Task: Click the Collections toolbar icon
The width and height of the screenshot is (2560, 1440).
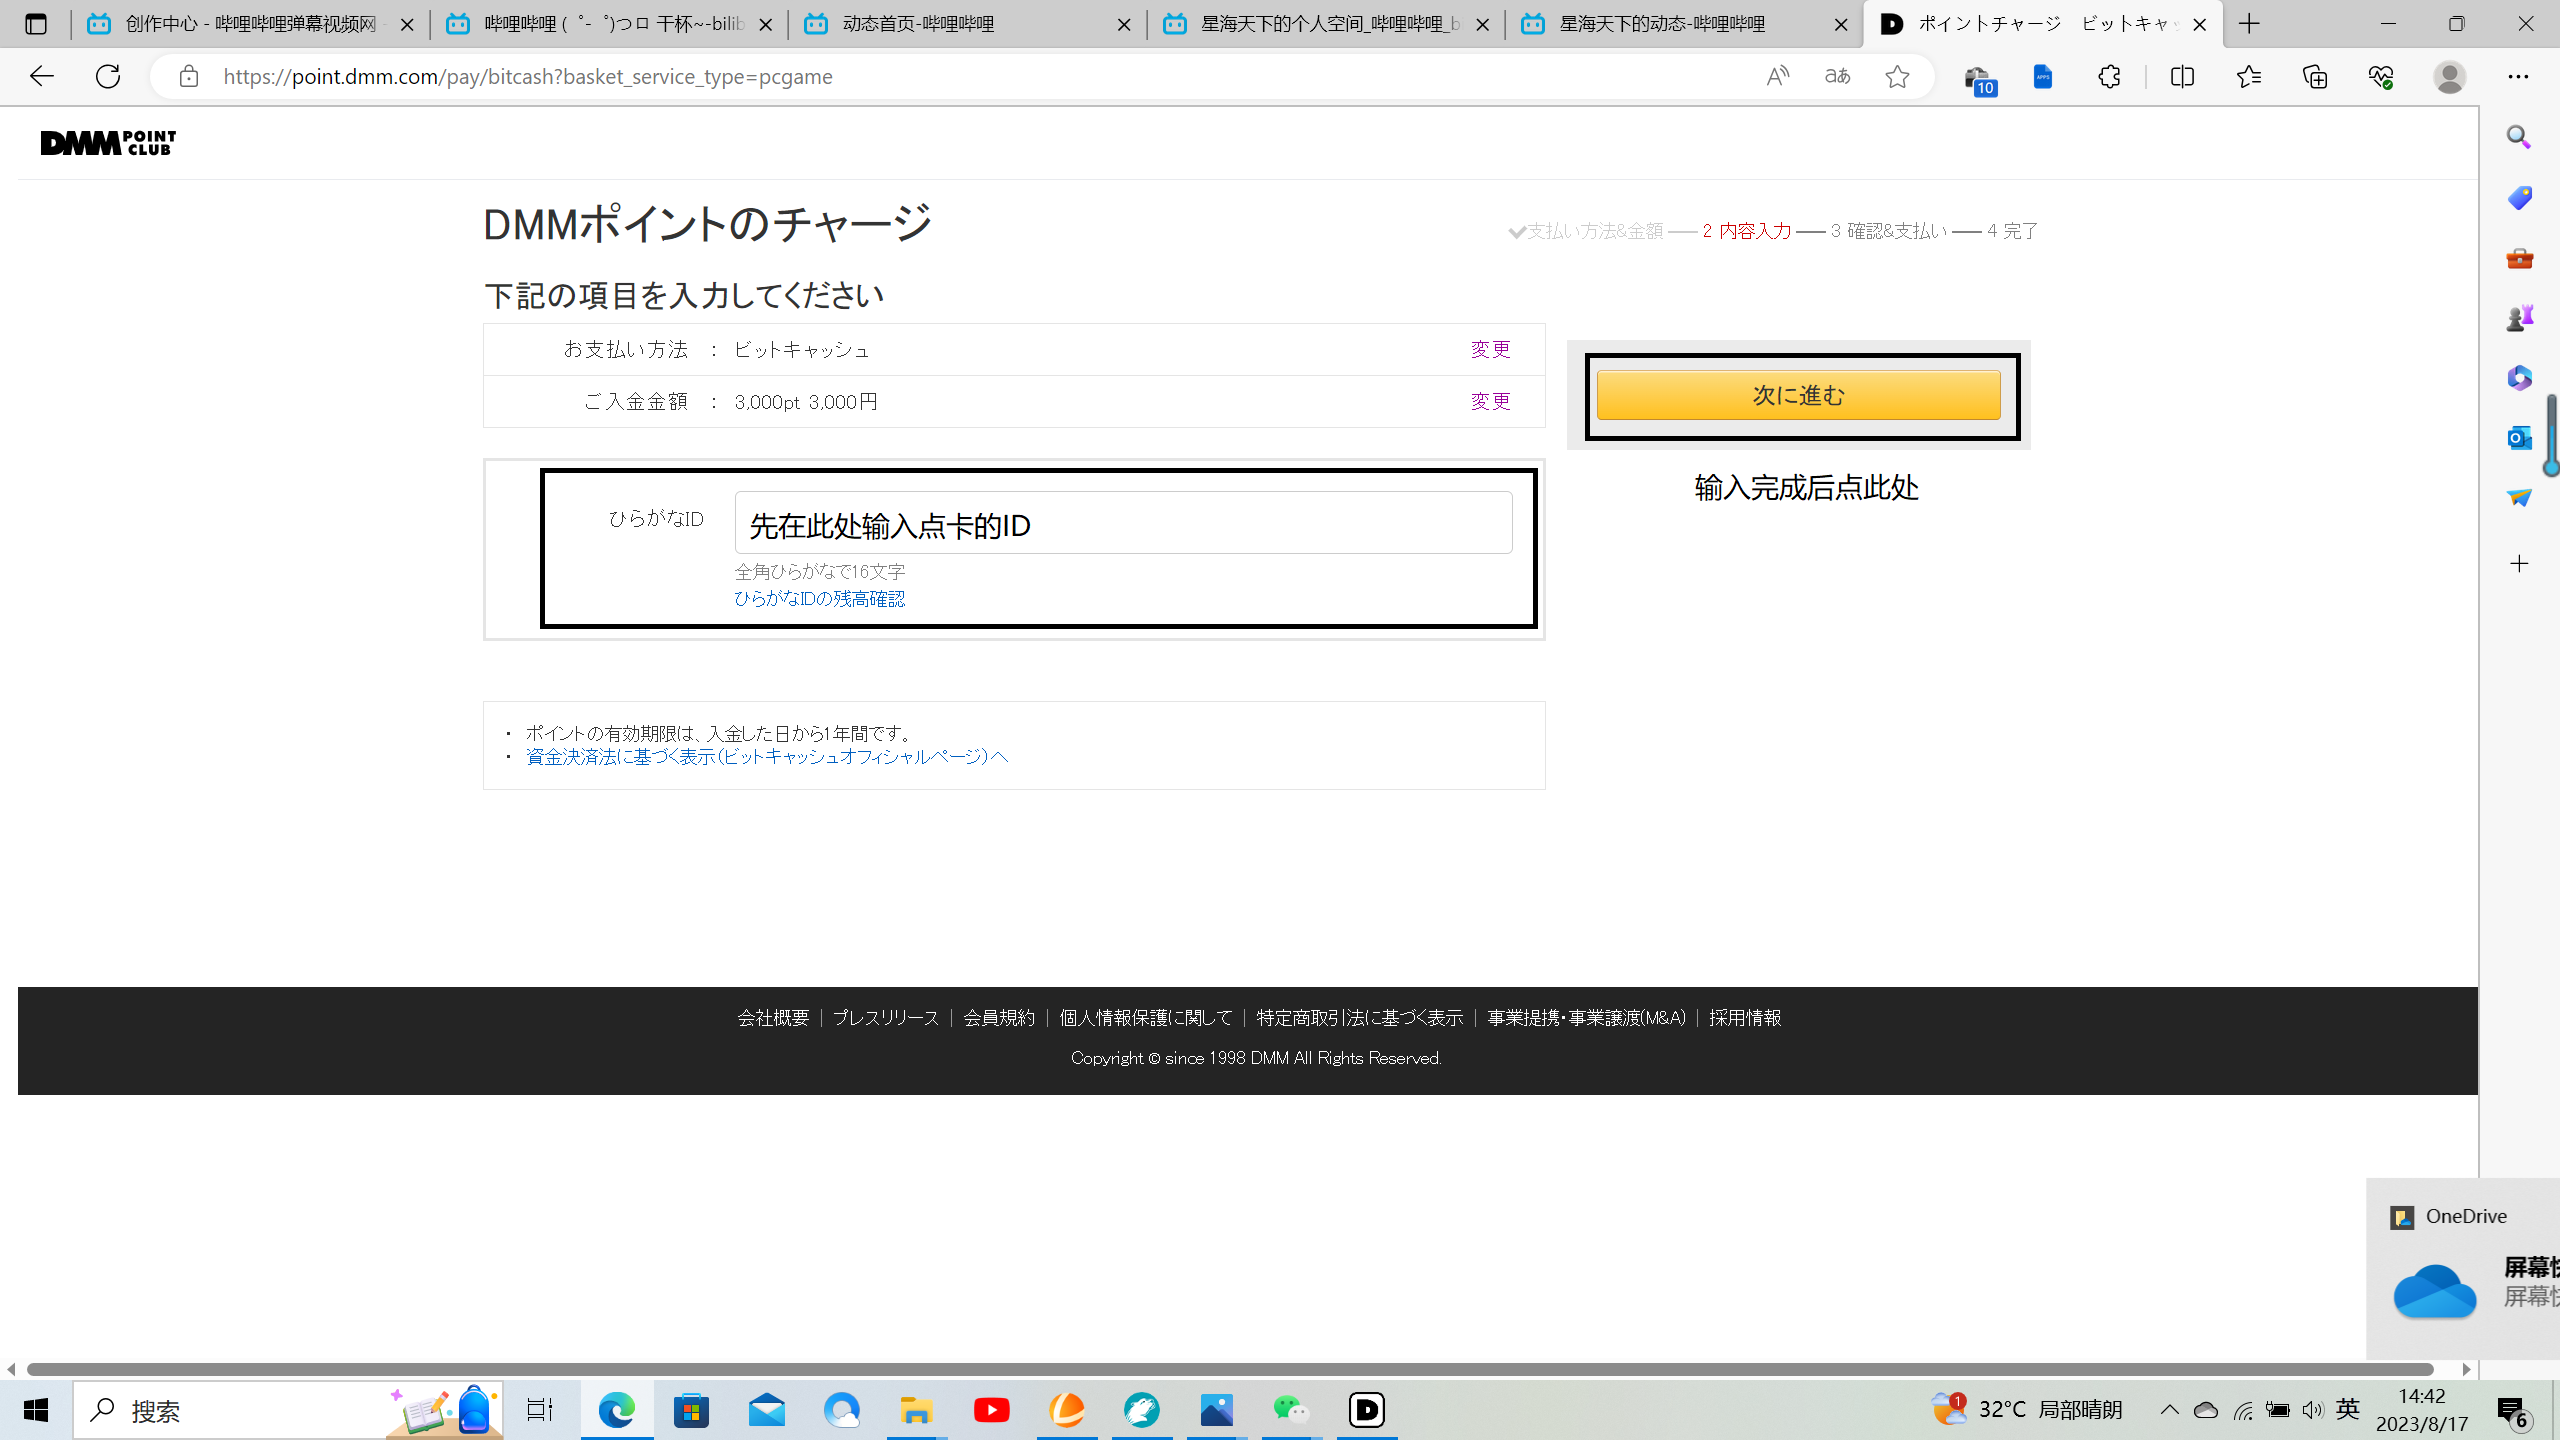Action: tap(2315, 76)
